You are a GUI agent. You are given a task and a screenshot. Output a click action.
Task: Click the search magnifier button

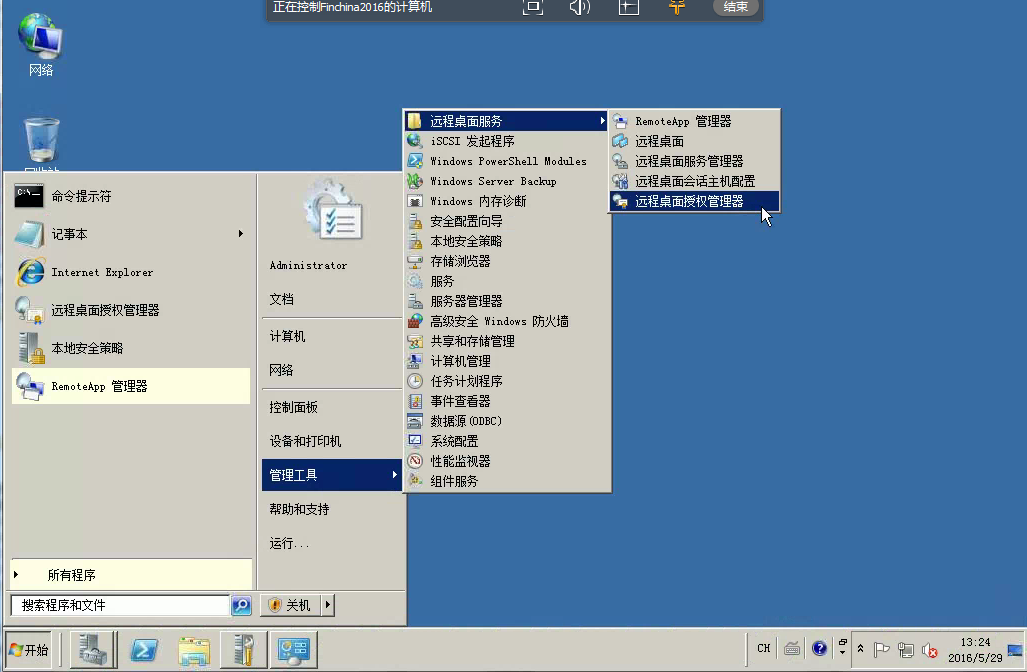[x=242, y=605]
